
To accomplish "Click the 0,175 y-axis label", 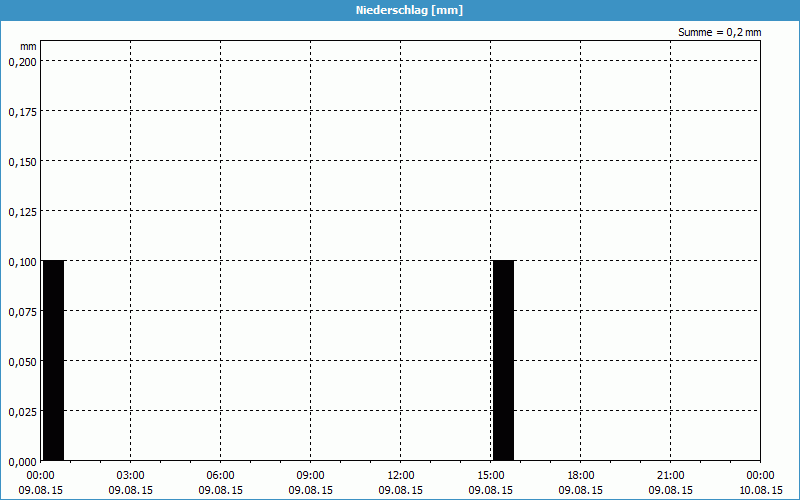I will (x=23, y=112).
